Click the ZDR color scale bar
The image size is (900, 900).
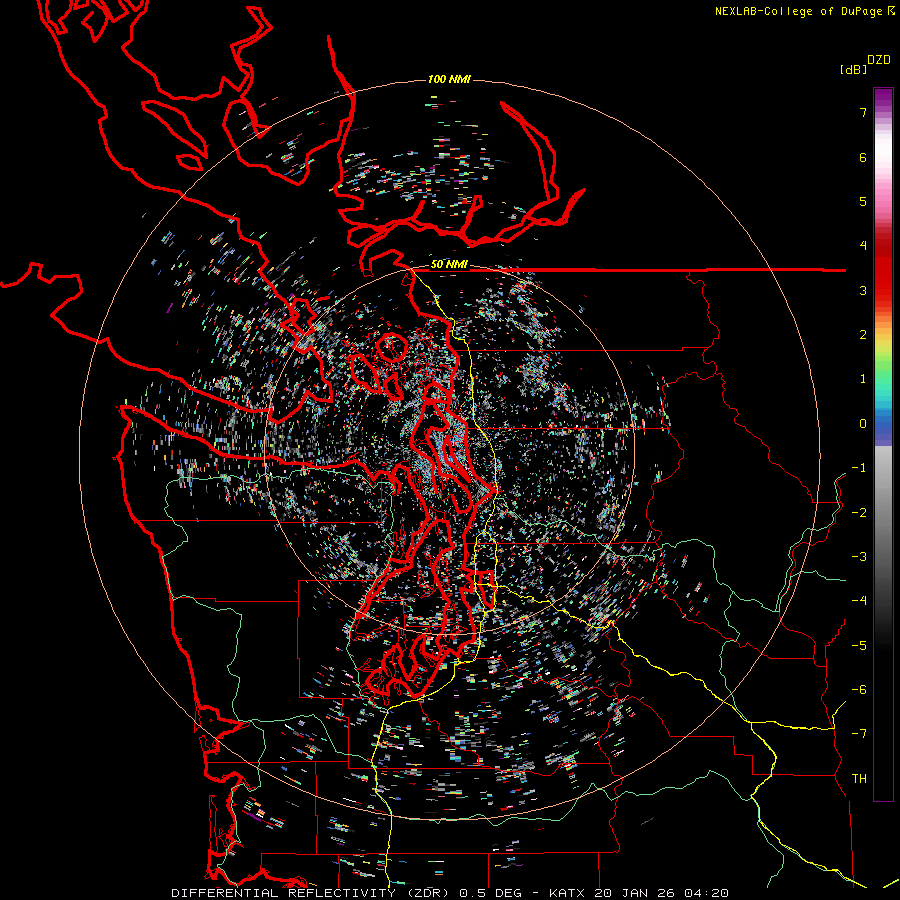pyautogui.click(x=883, y=444)
